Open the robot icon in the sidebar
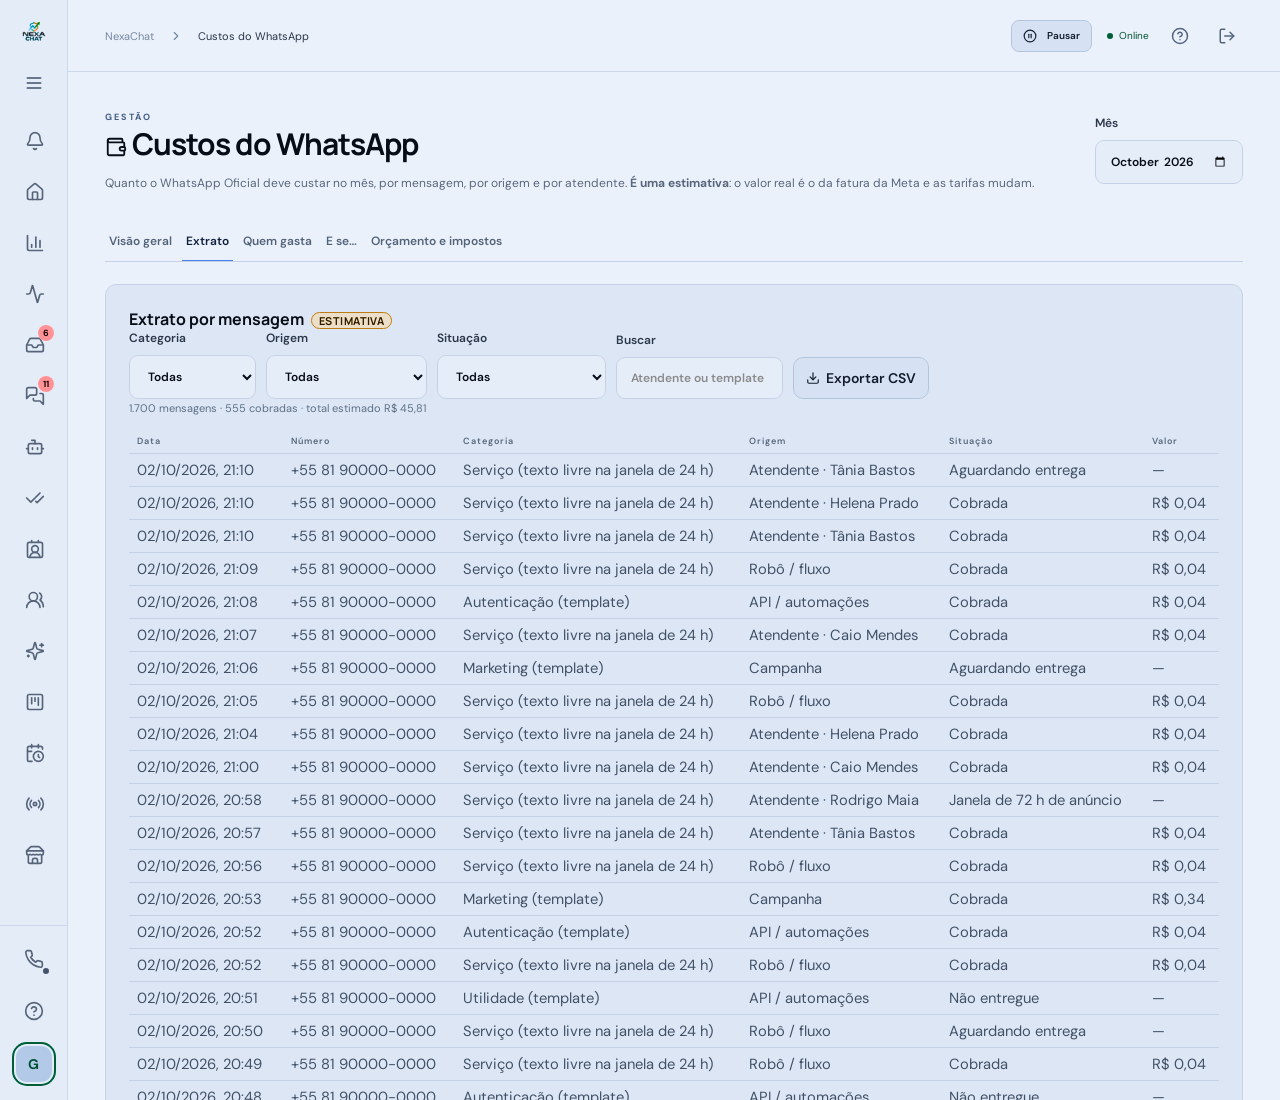 35,447
